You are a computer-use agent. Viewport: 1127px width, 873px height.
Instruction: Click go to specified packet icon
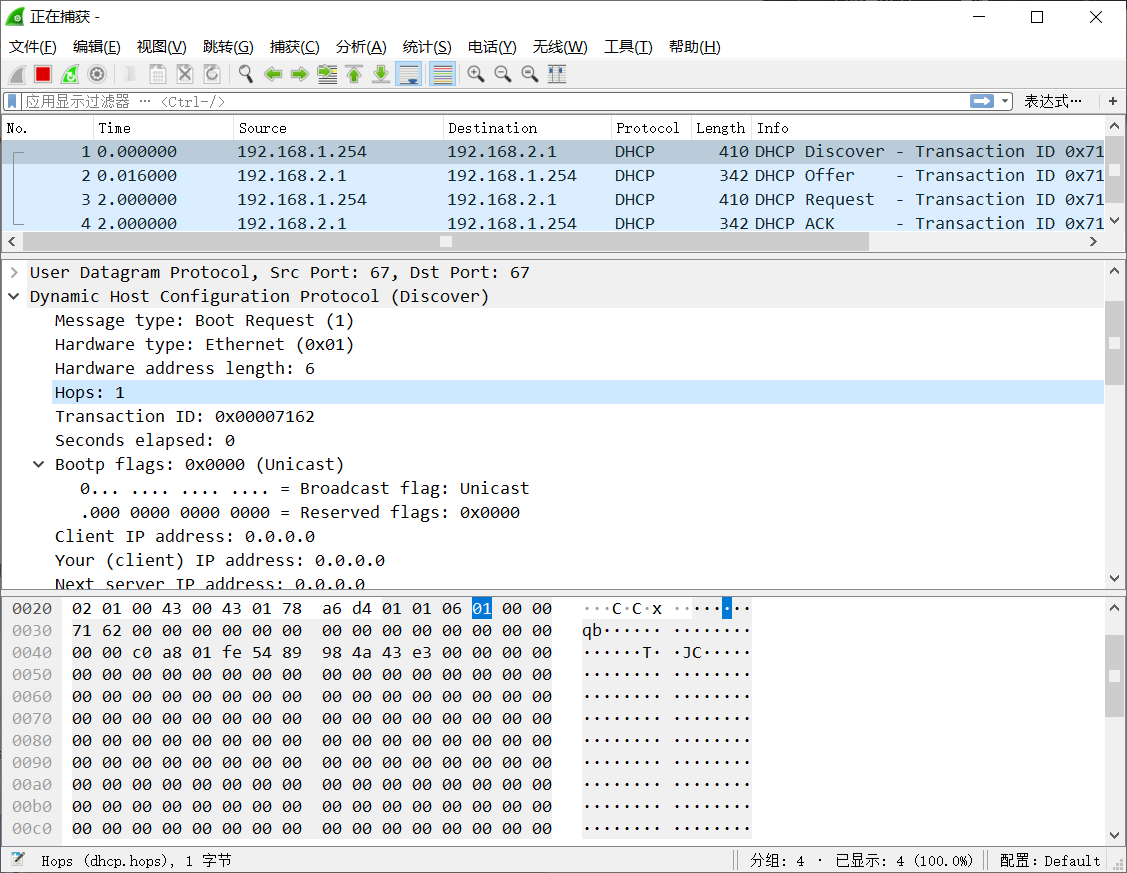(x=327, y=74)
